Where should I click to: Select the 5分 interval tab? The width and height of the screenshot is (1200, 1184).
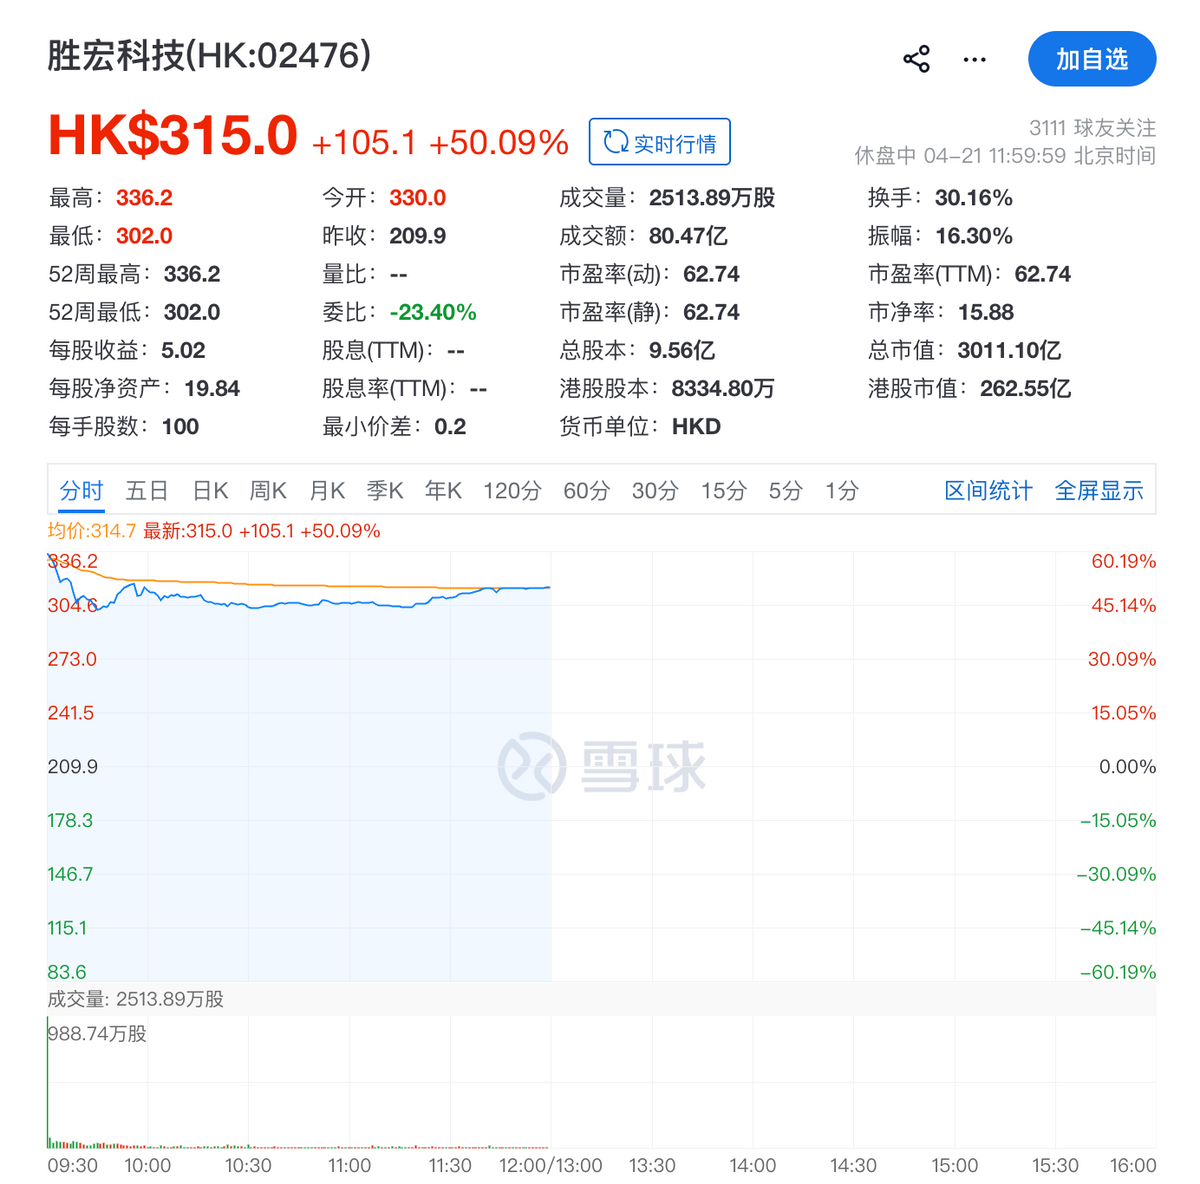[x=785, y=491]
